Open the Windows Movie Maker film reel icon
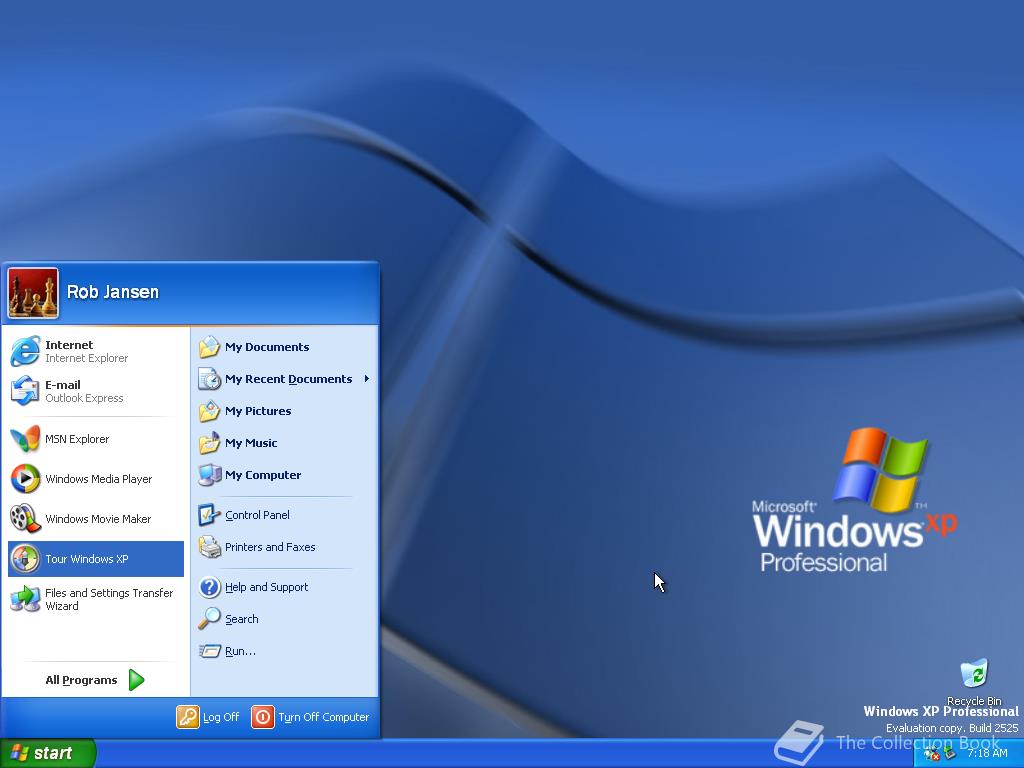Viewport: 1024px width, 768px height. [25, 519]
